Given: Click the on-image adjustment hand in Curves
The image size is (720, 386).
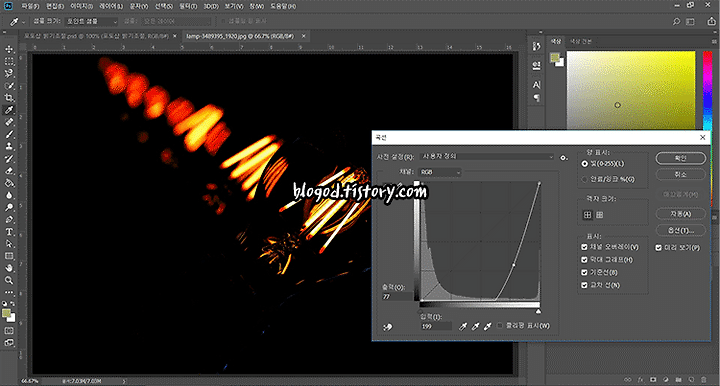Looking at the screenshot, I should 388,327.
